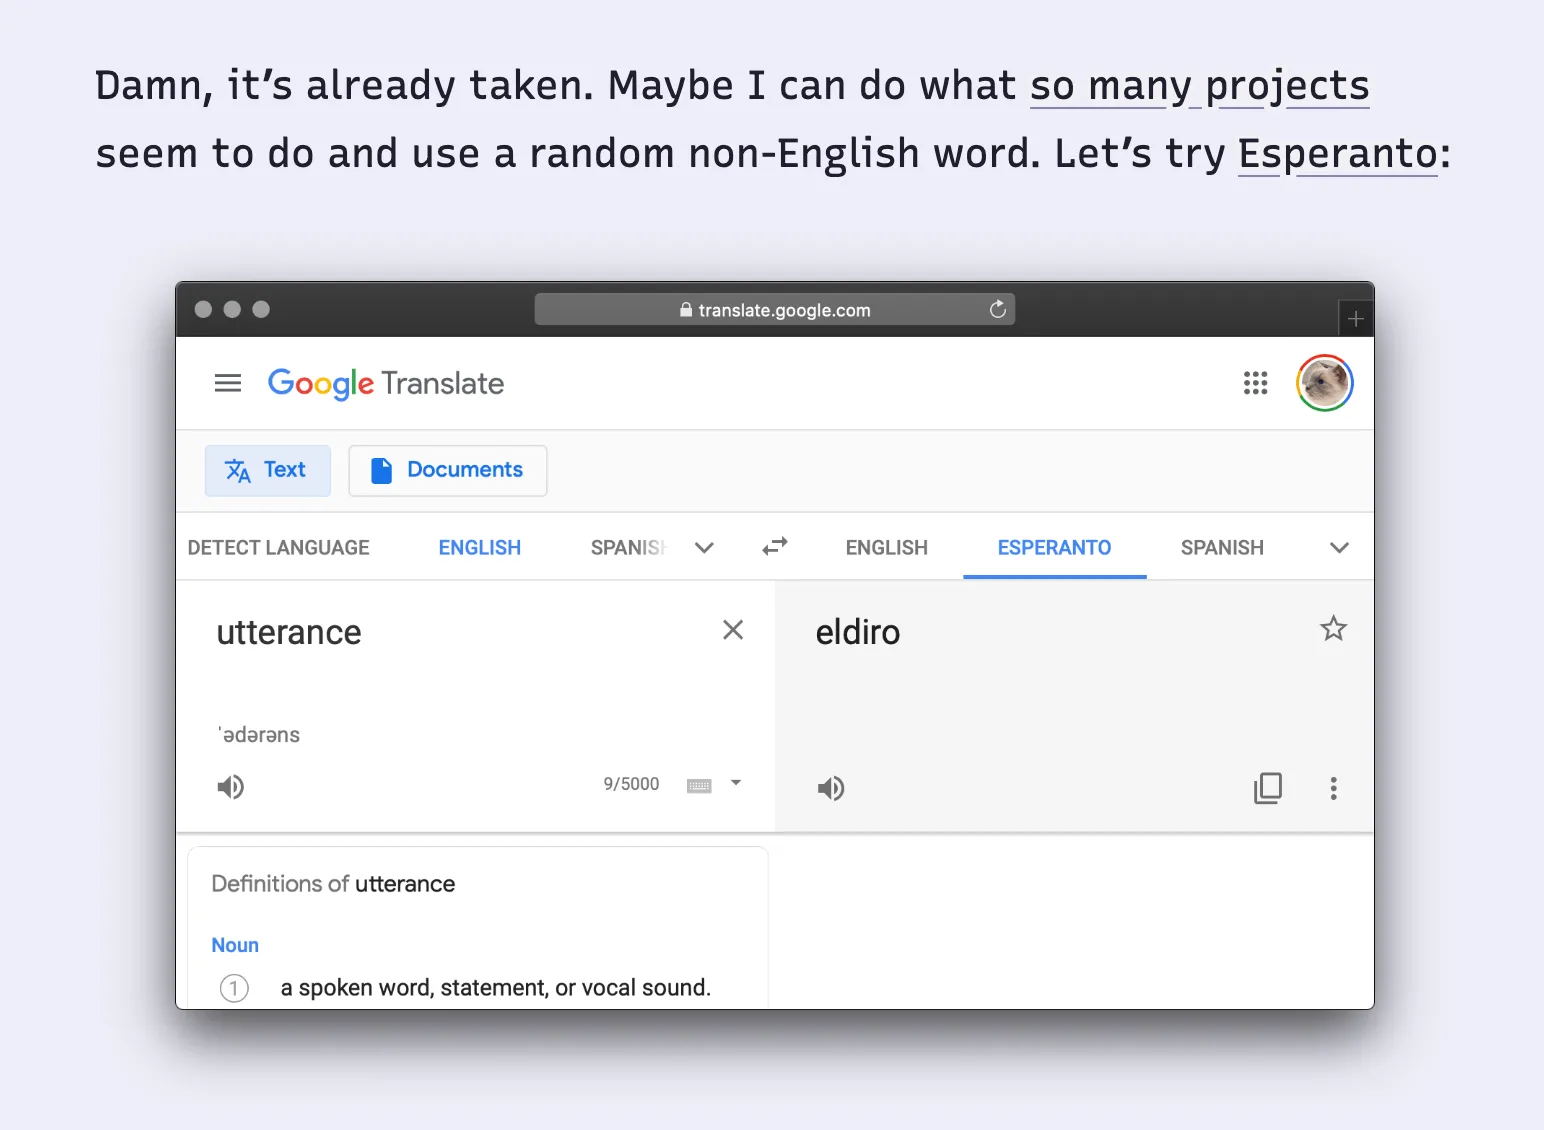Choose Spanish as the target language
Image resolution: width=1544 pixels, height=1130 pixels.
click(1222, 548)
